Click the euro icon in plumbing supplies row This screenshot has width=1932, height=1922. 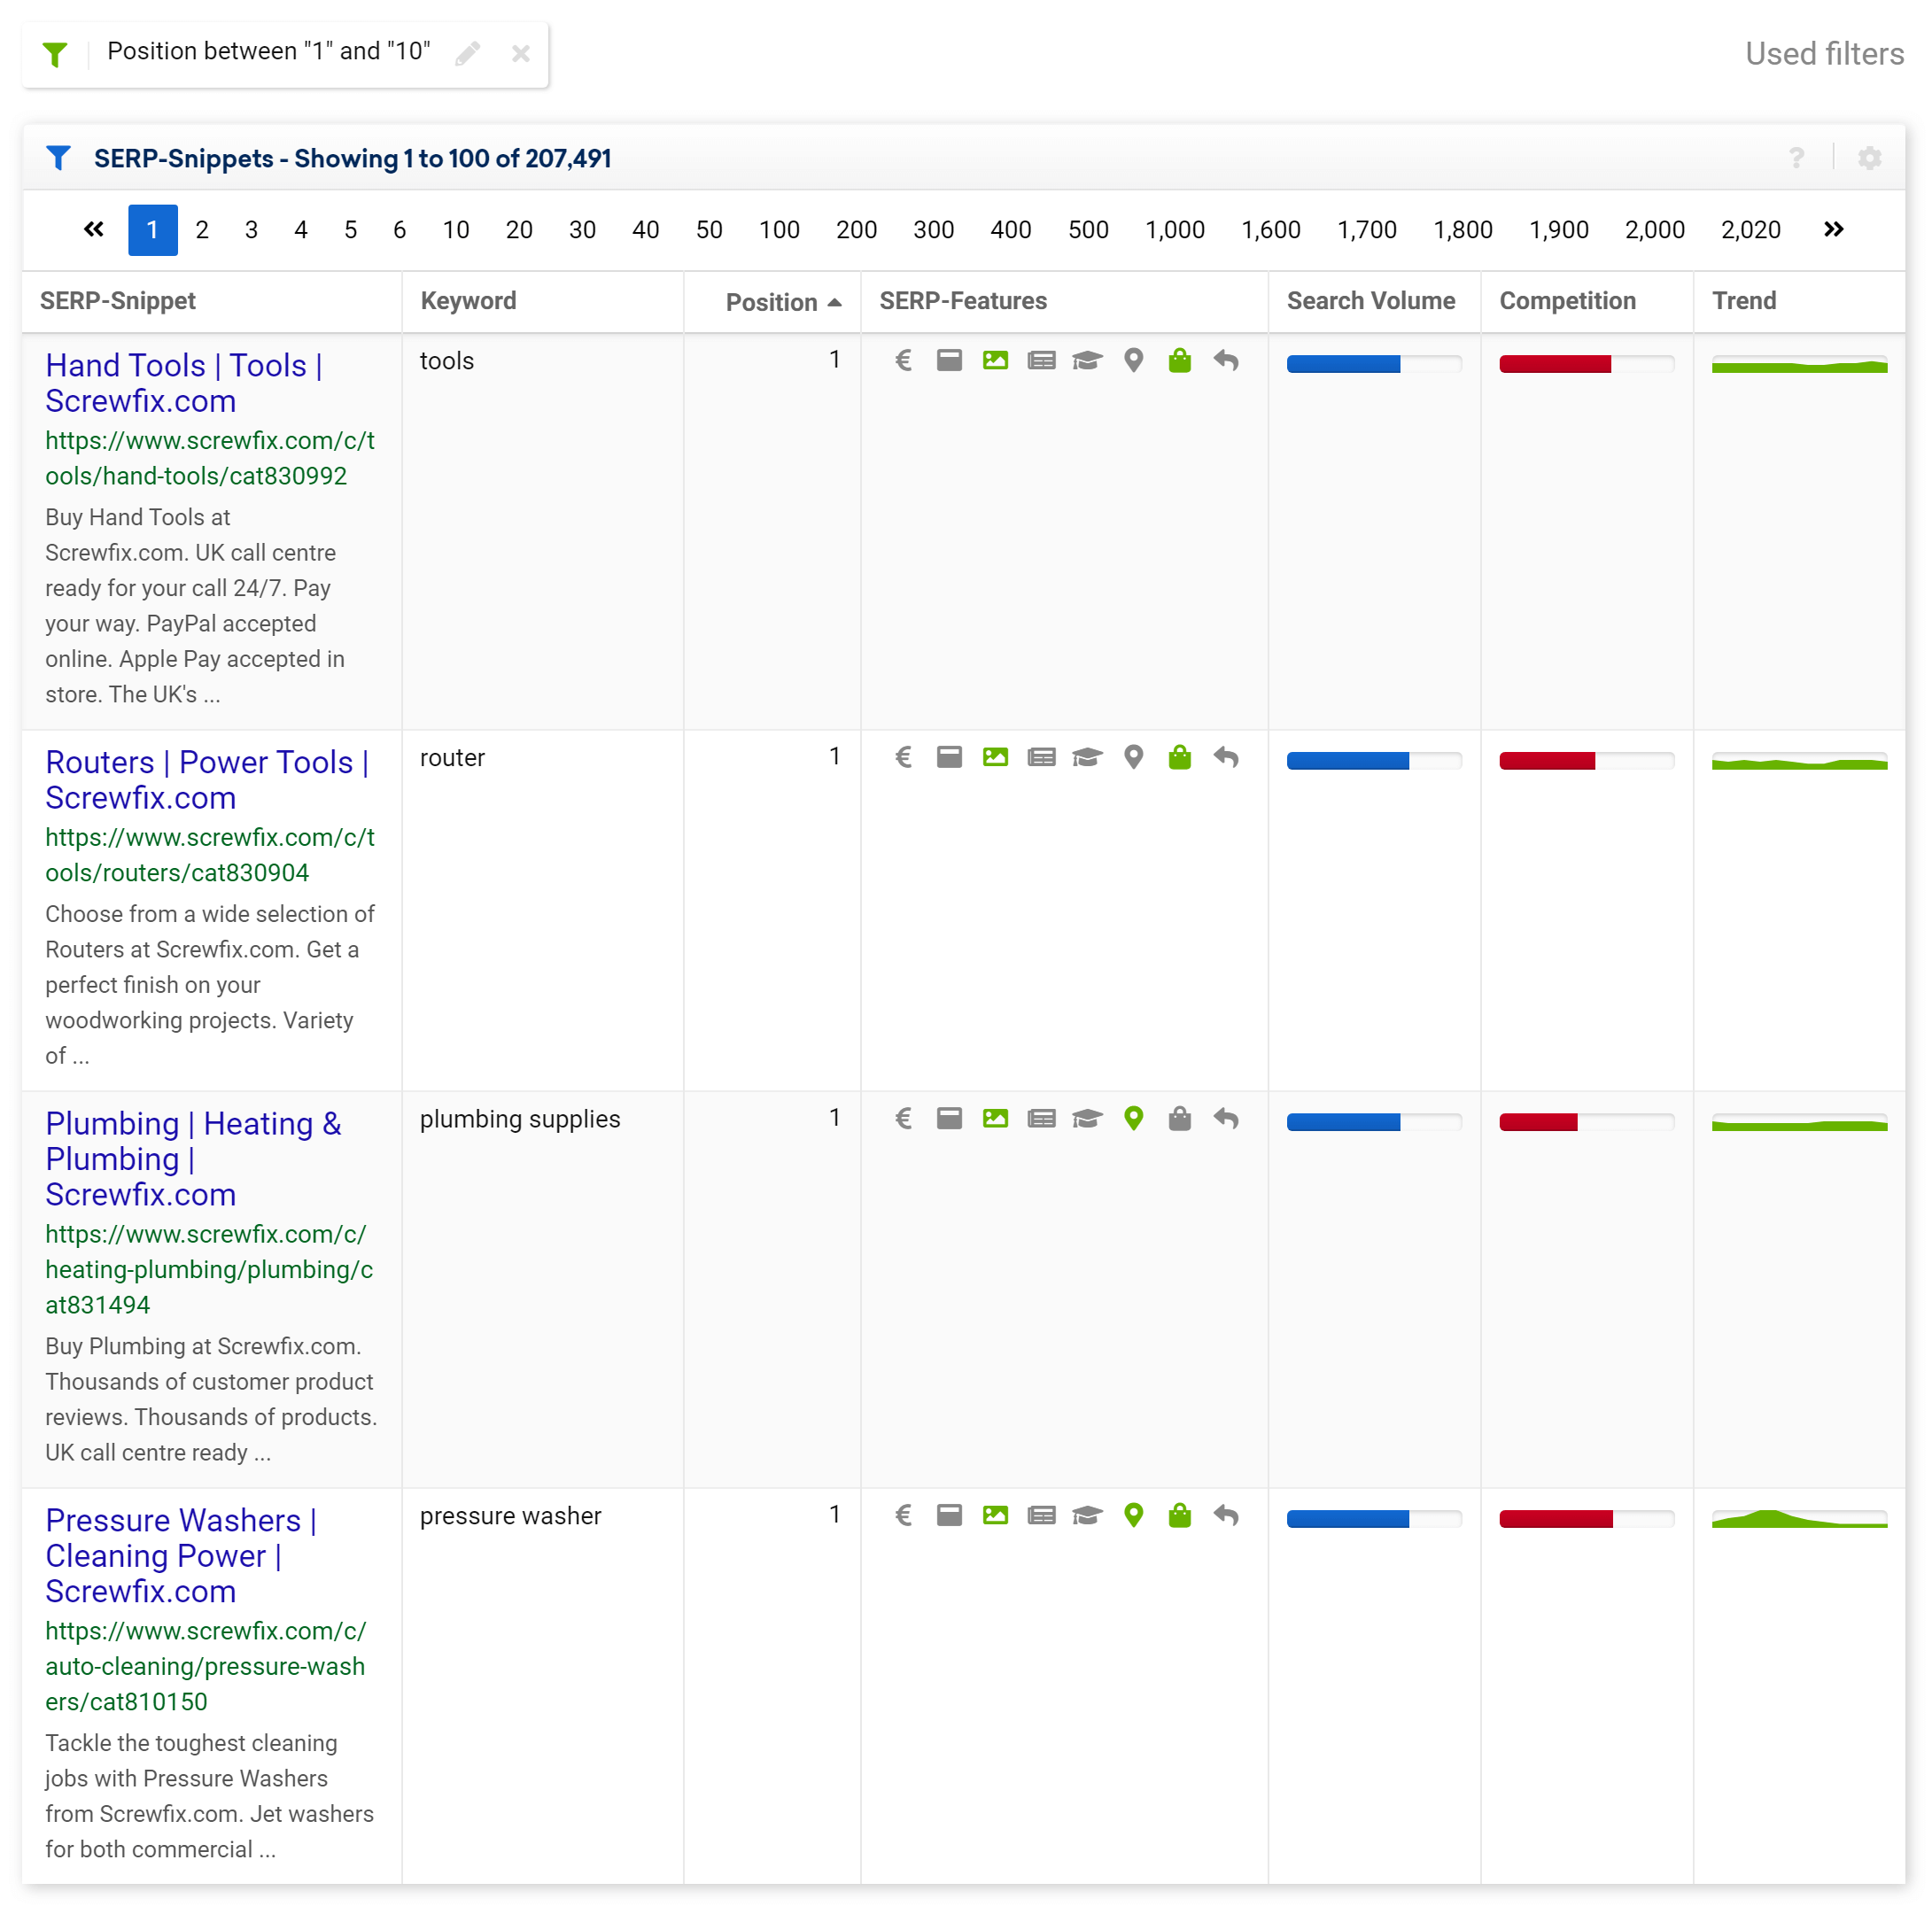[x=903, y=1119]
